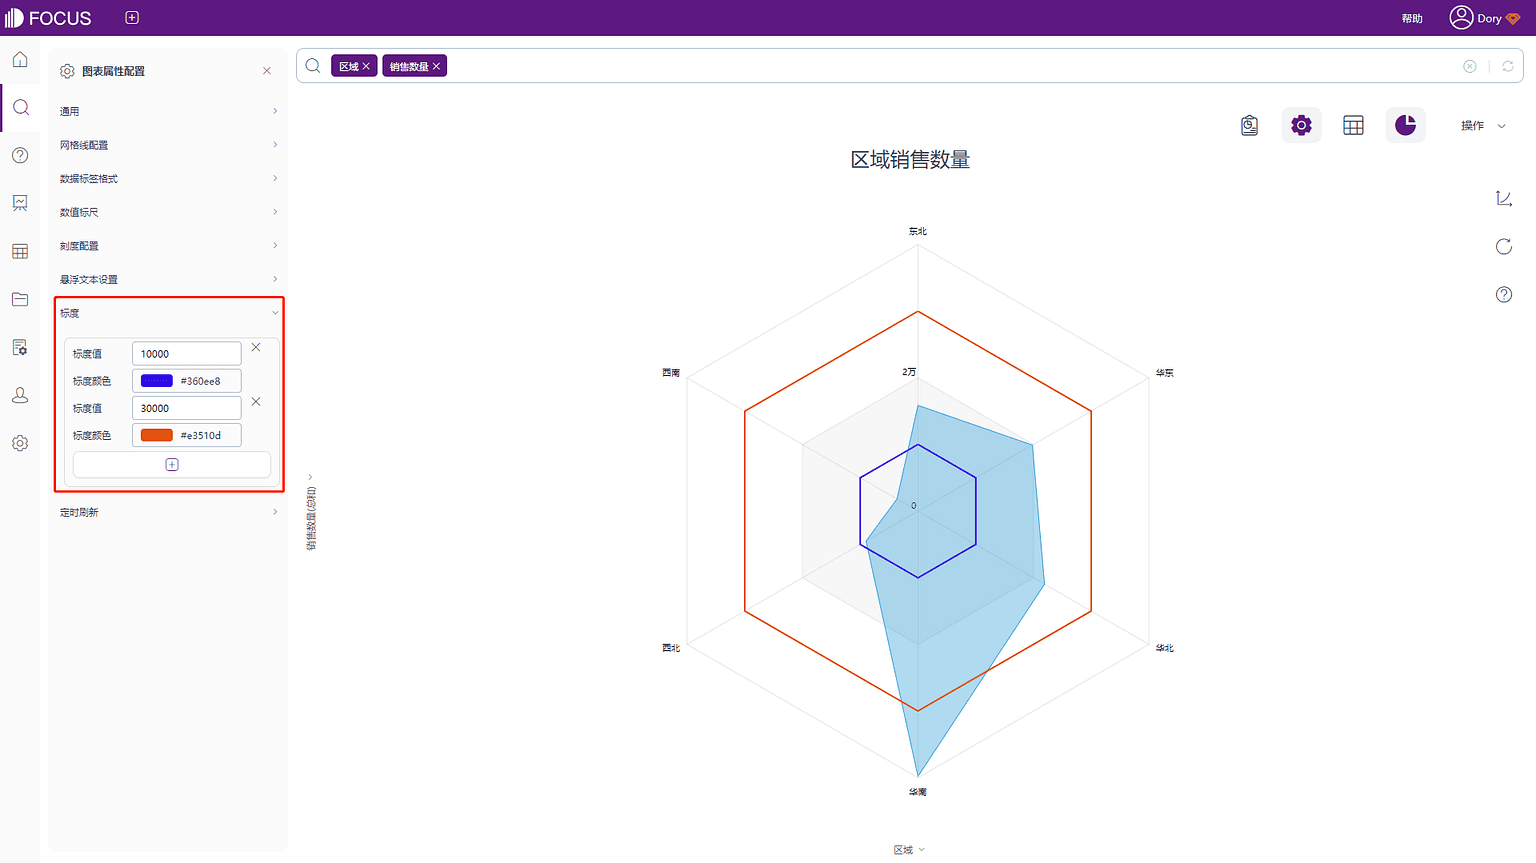Click the chart title 区域销售数量
Viewport: 1536px width, 863px height.
pos(910,160)
